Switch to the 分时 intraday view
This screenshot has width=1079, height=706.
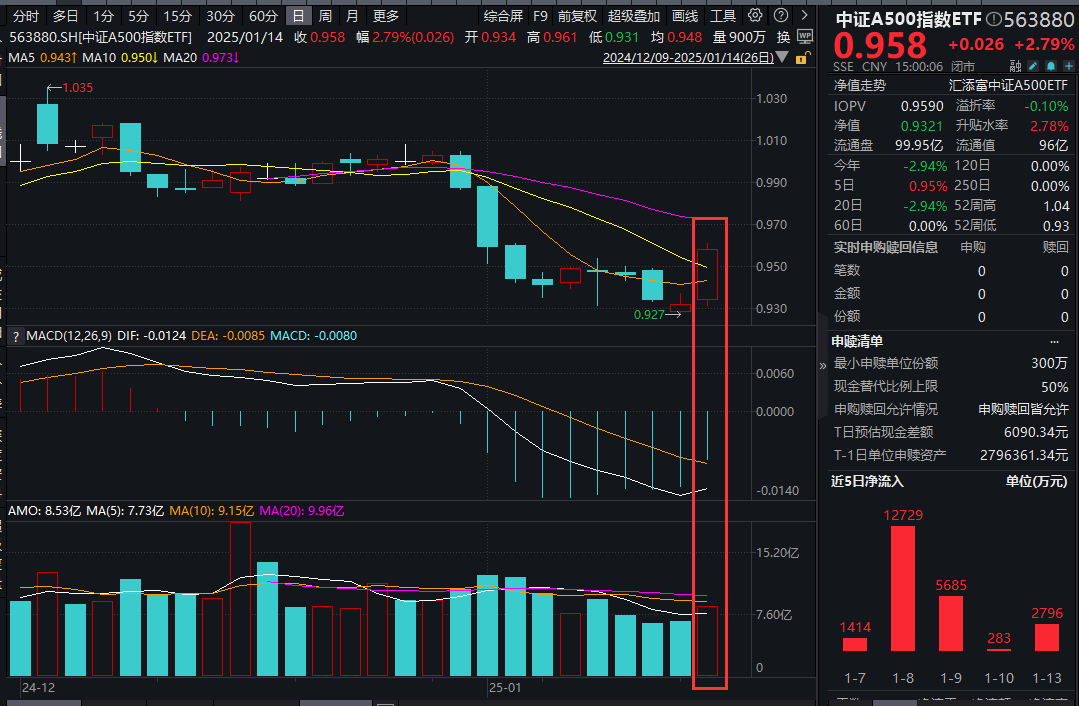tap(24, 15)
